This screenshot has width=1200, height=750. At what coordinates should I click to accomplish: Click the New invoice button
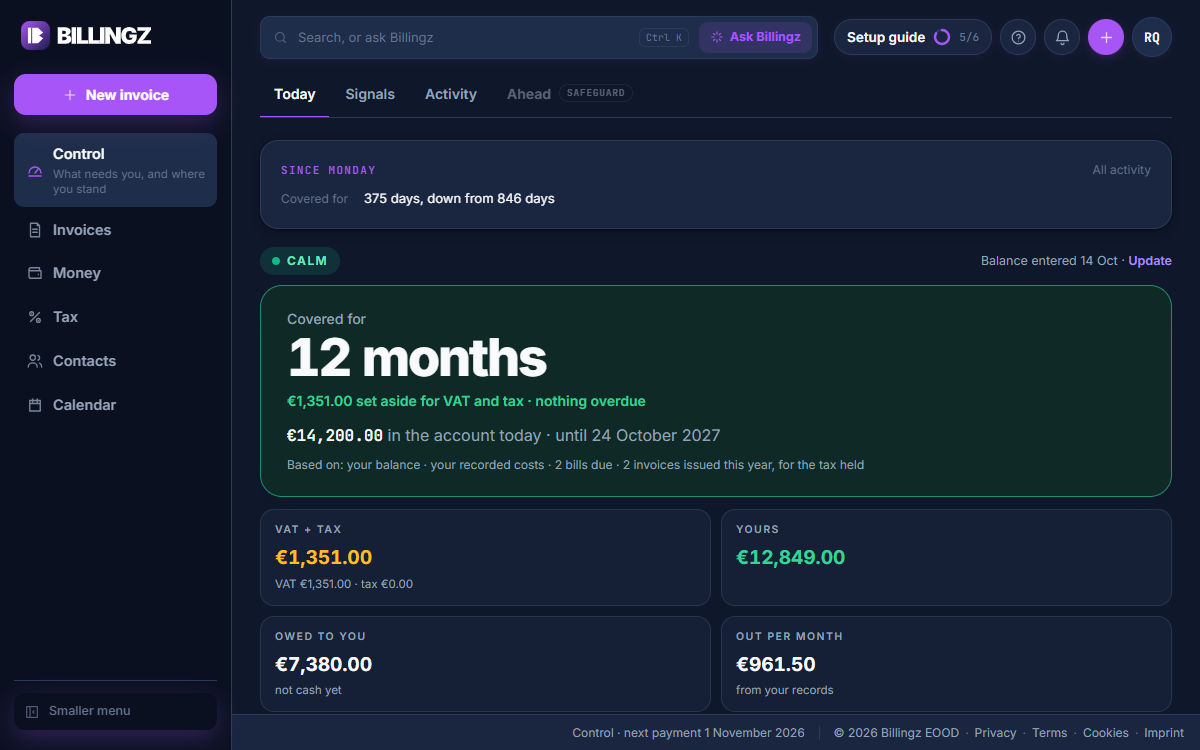pos(115,95)
